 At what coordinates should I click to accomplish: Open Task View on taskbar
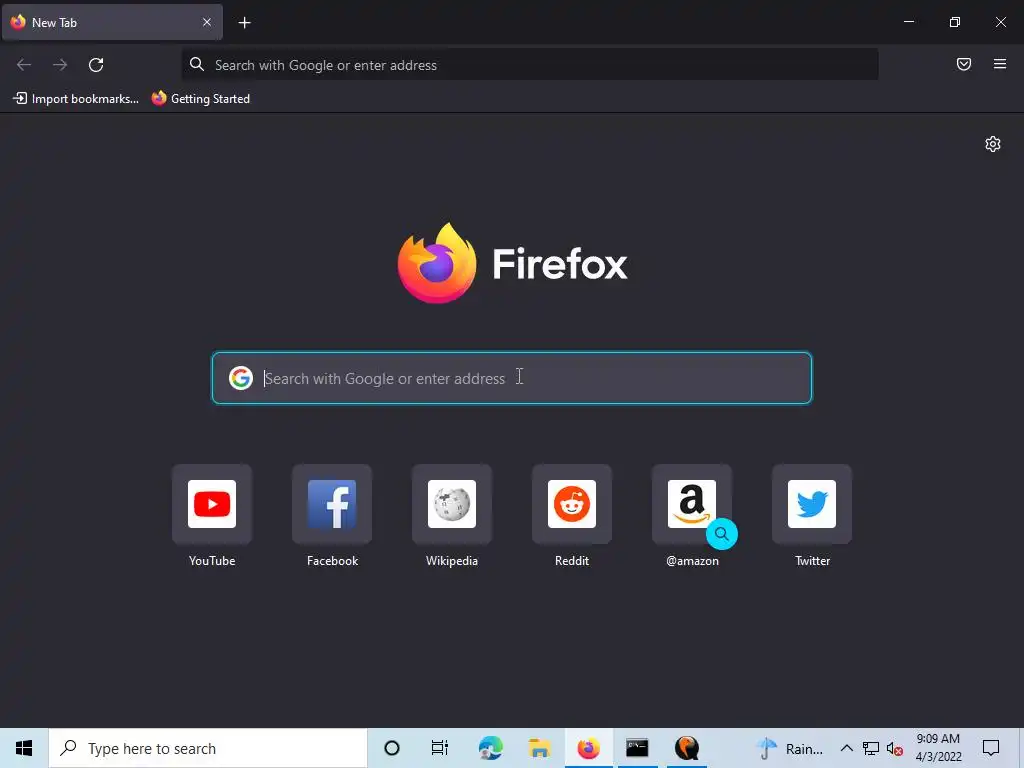tap(440, 748)
